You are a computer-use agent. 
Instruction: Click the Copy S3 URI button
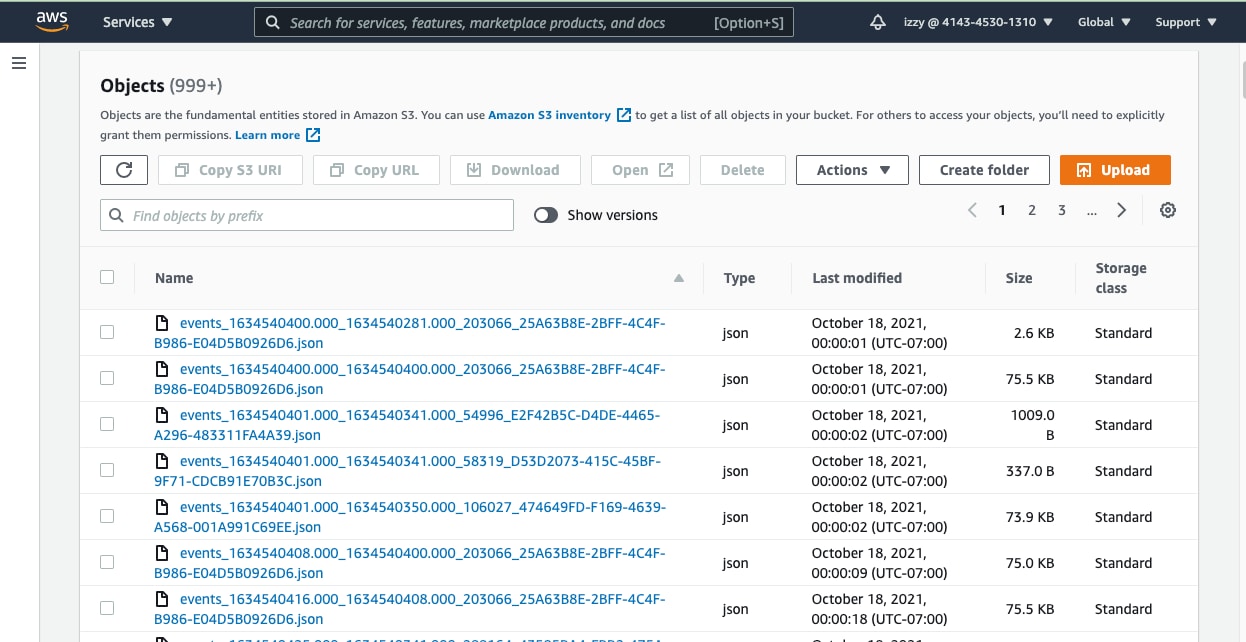(x=230, y=170)
